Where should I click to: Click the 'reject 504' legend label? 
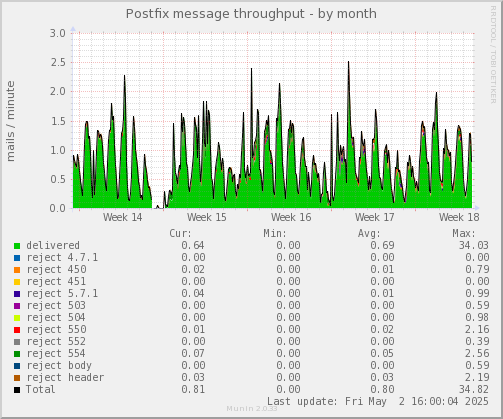tap(56, 318)
